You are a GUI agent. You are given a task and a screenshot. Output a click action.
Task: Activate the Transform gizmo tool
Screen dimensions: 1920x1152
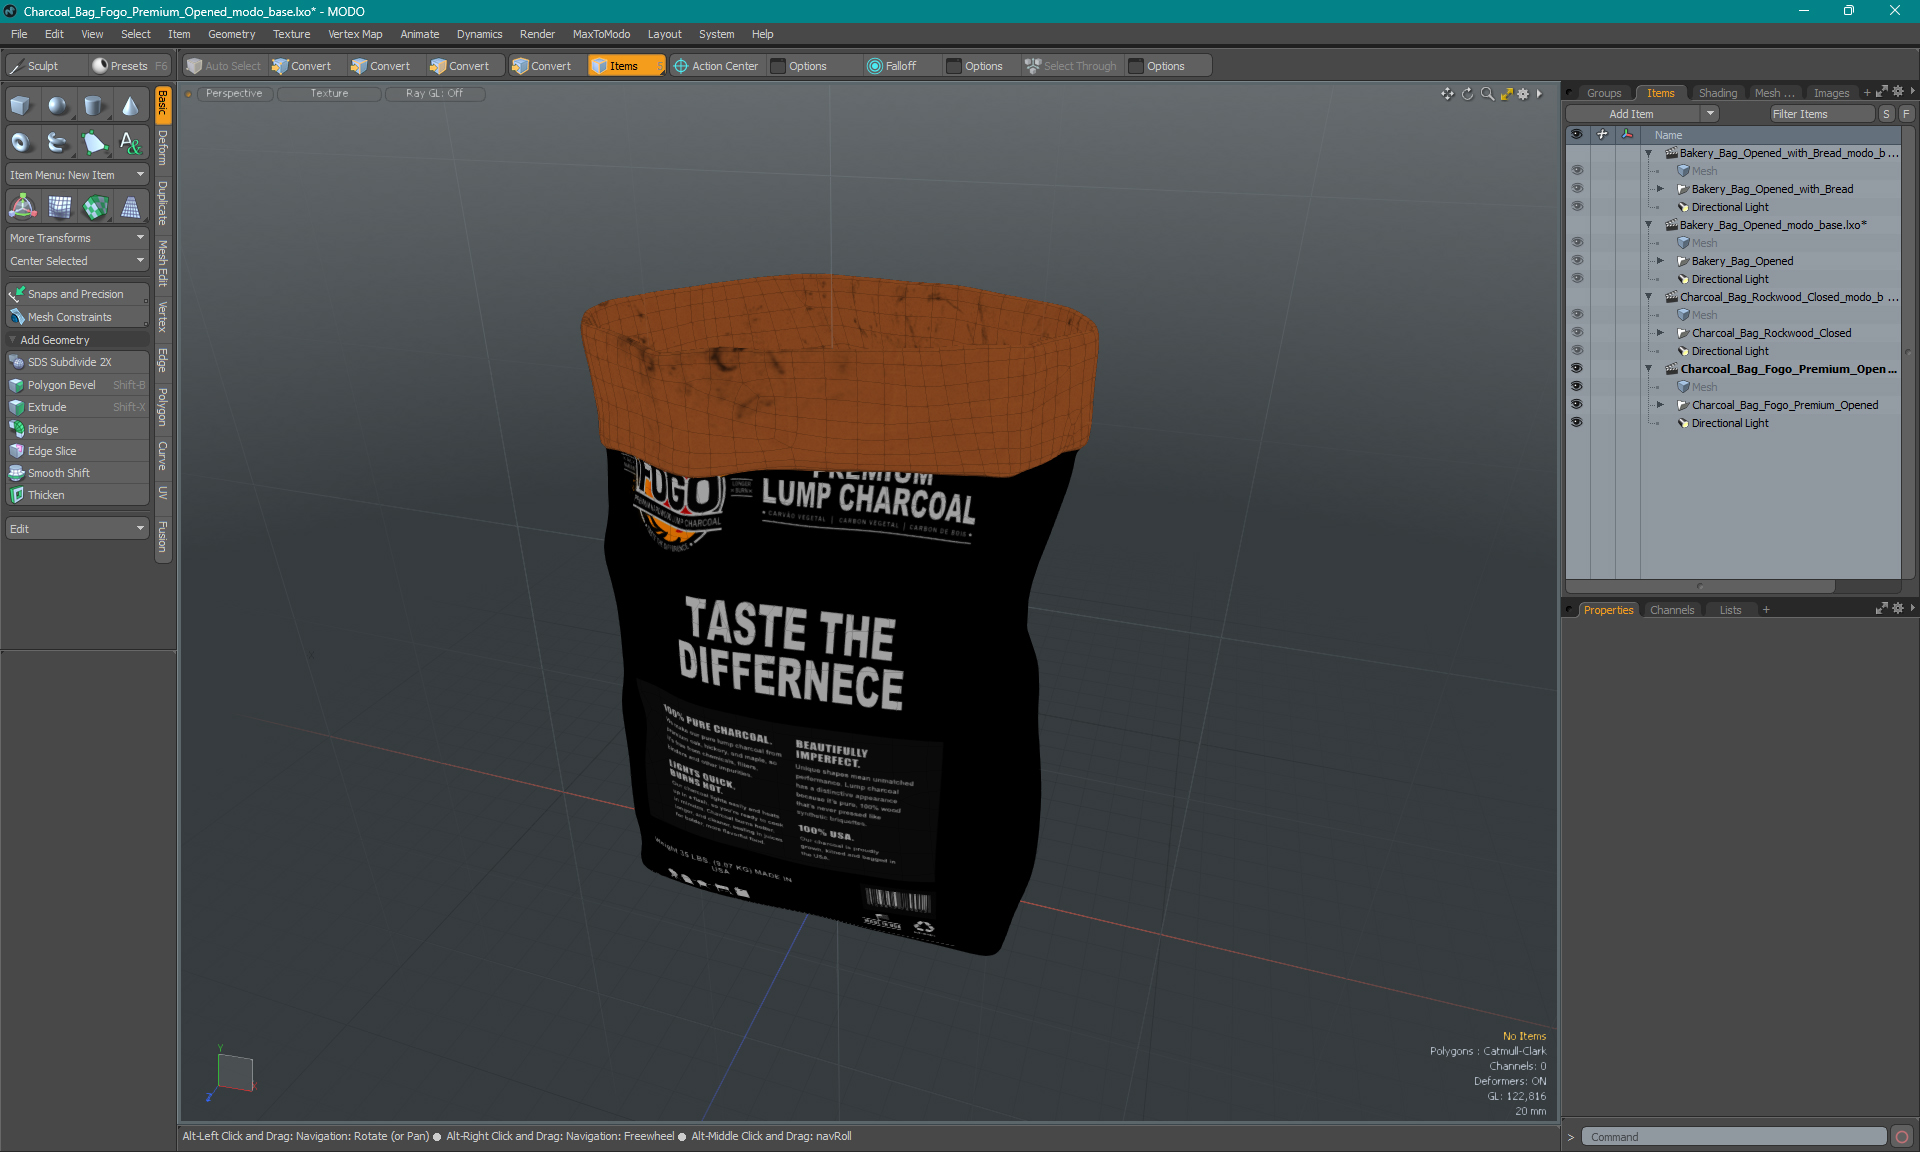pyautogui.click(x=22, y=207)
